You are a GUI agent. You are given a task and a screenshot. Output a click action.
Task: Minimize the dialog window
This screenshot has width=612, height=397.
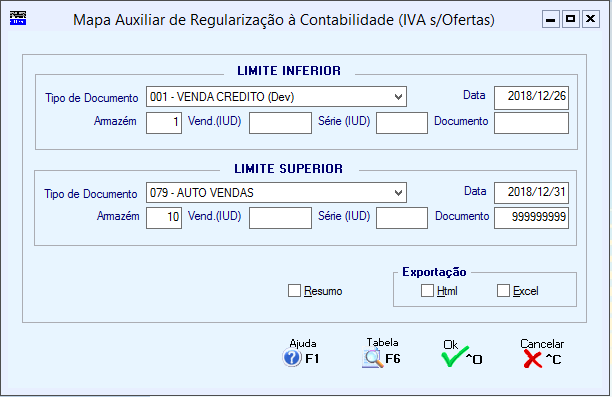tap(551, 19)
